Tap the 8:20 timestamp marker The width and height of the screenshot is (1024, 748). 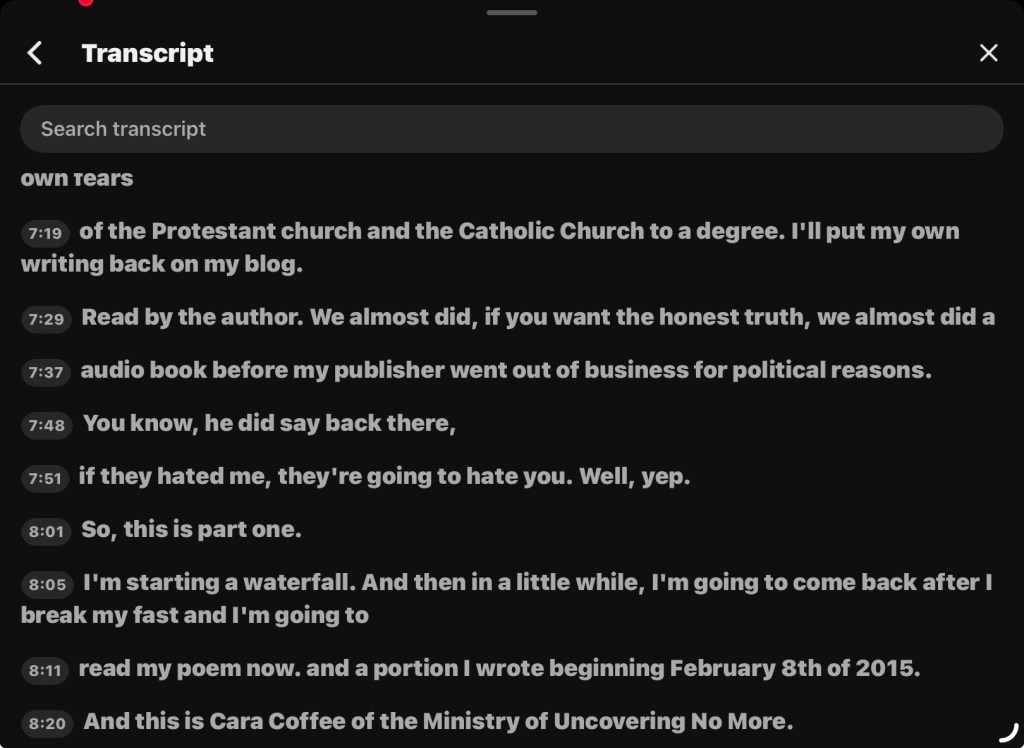pyautogui.click(x=46, y=723)
